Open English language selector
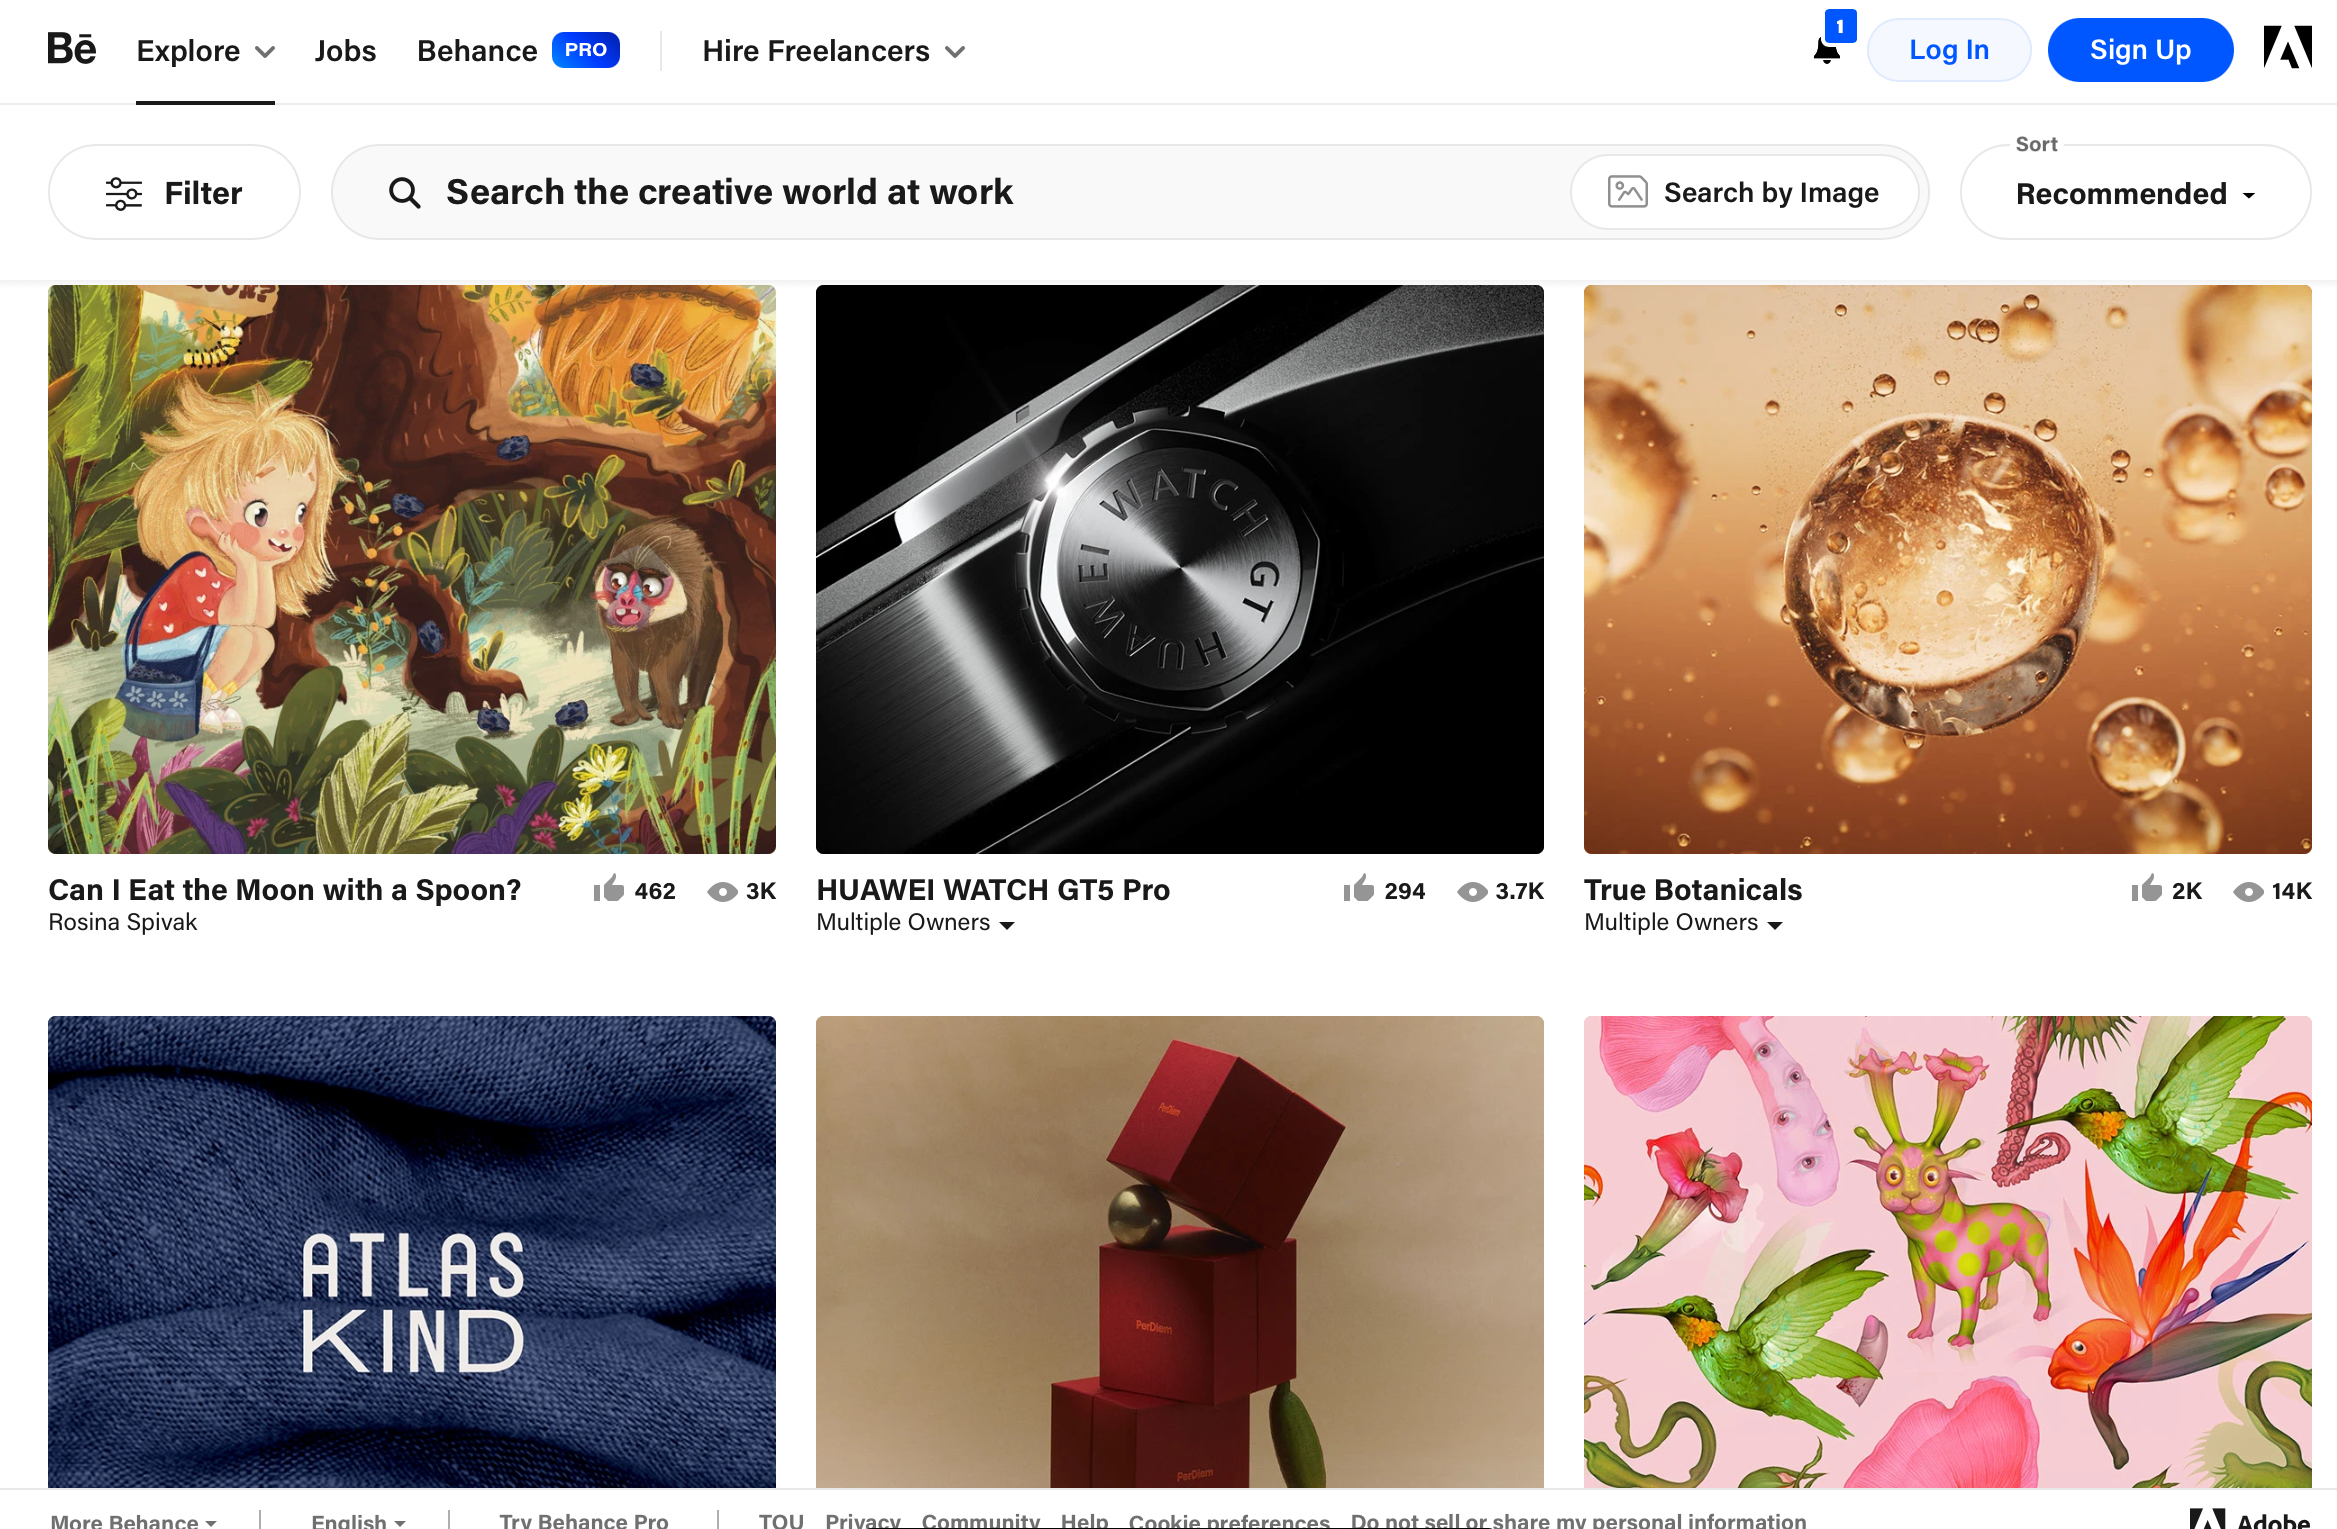 [x=358, y=1520]
